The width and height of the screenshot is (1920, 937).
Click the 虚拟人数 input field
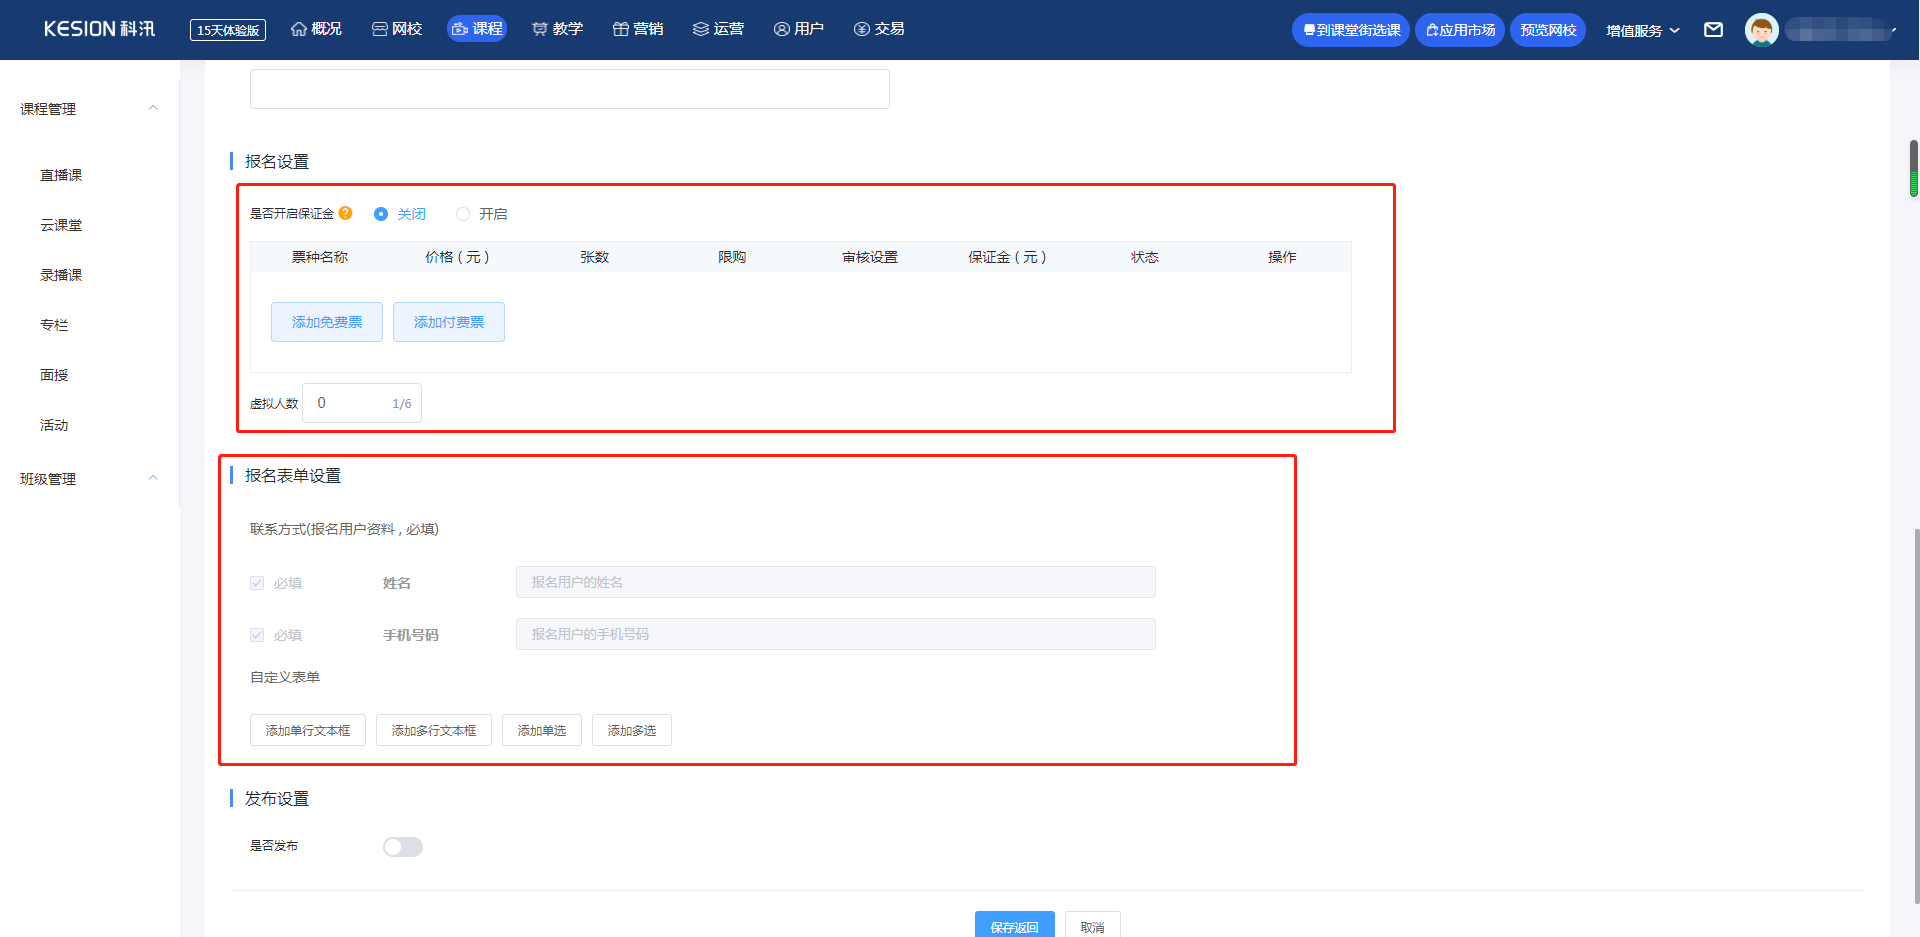pos(350,403)
